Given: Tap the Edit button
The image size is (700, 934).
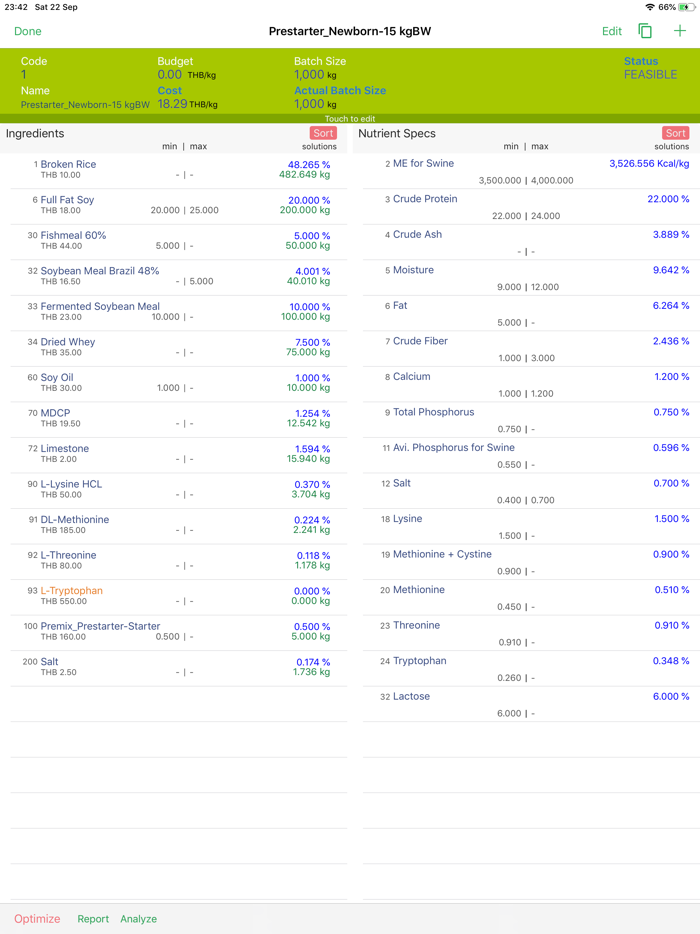Looking at the screenshot, I should [612, 31].
